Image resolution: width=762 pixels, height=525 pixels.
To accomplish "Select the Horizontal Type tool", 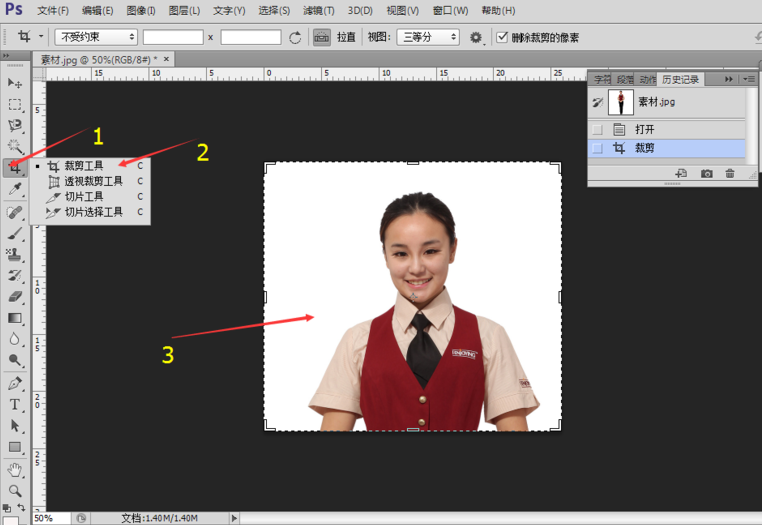I will (x=15, y=404).
